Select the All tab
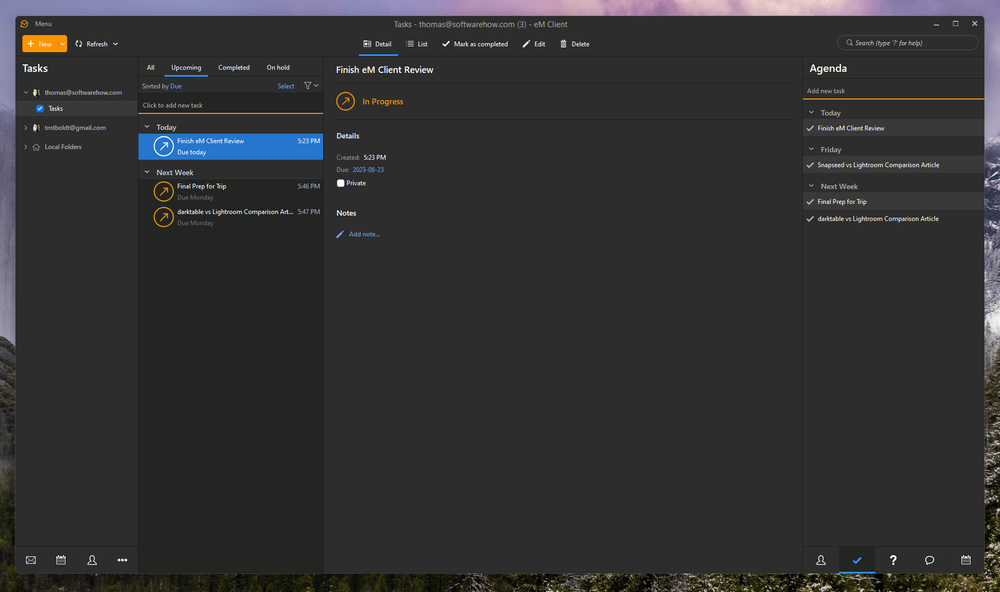 pyautogui.click(x=151, y=68)
